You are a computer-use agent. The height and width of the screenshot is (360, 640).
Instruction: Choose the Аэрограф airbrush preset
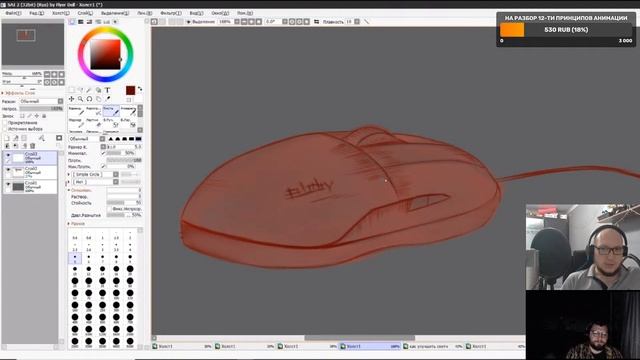tap(93, 111)
